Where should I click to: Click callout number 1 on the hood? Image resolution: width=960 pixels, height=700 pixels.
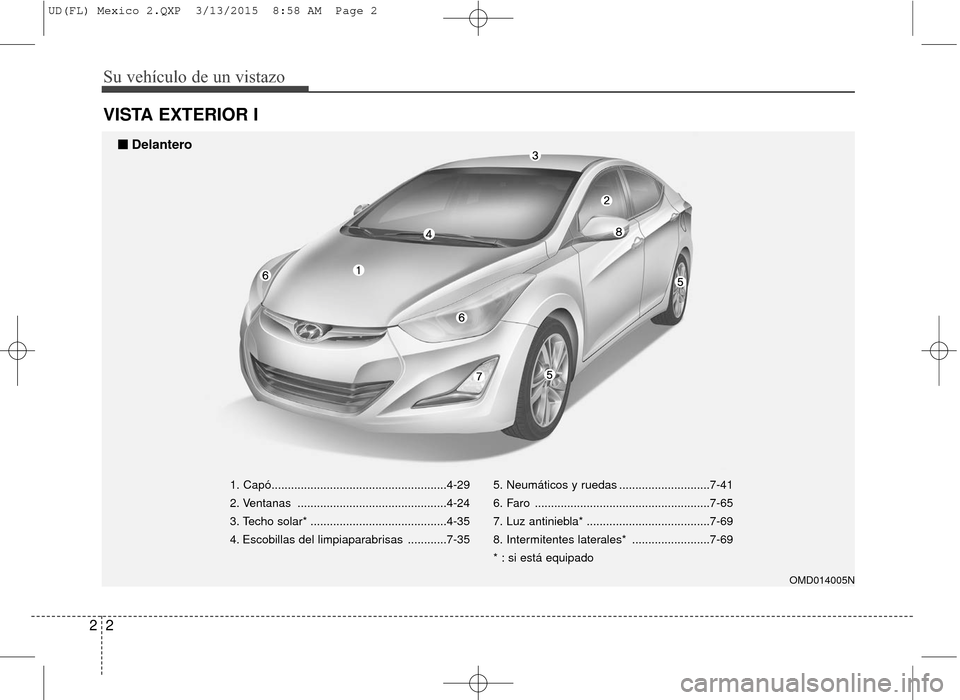(x=358, y=269)
